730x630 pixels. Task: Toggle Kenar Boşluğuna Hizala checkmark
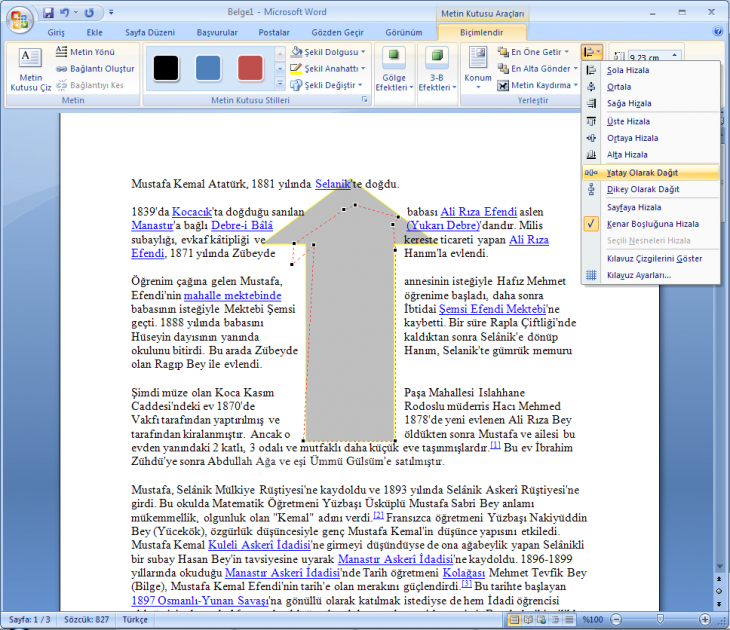click(652, 224)
